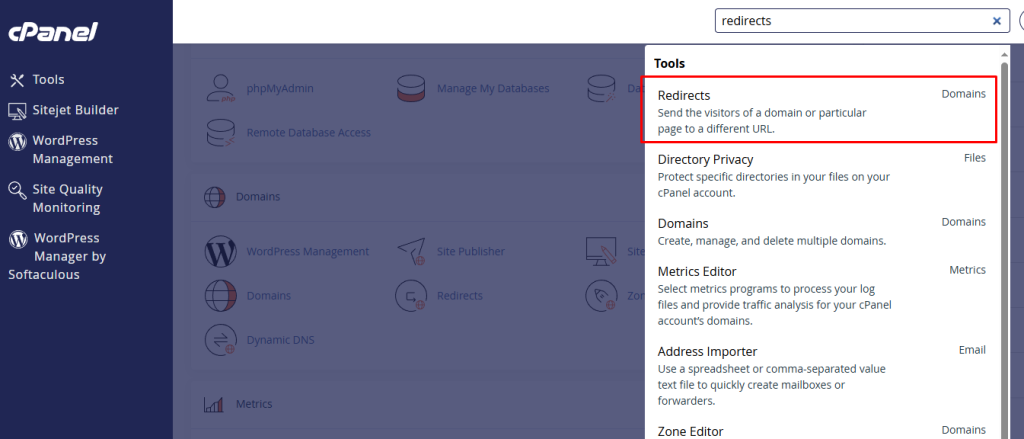Open Site Quality Monitoring sidebar item

(66, 198)
